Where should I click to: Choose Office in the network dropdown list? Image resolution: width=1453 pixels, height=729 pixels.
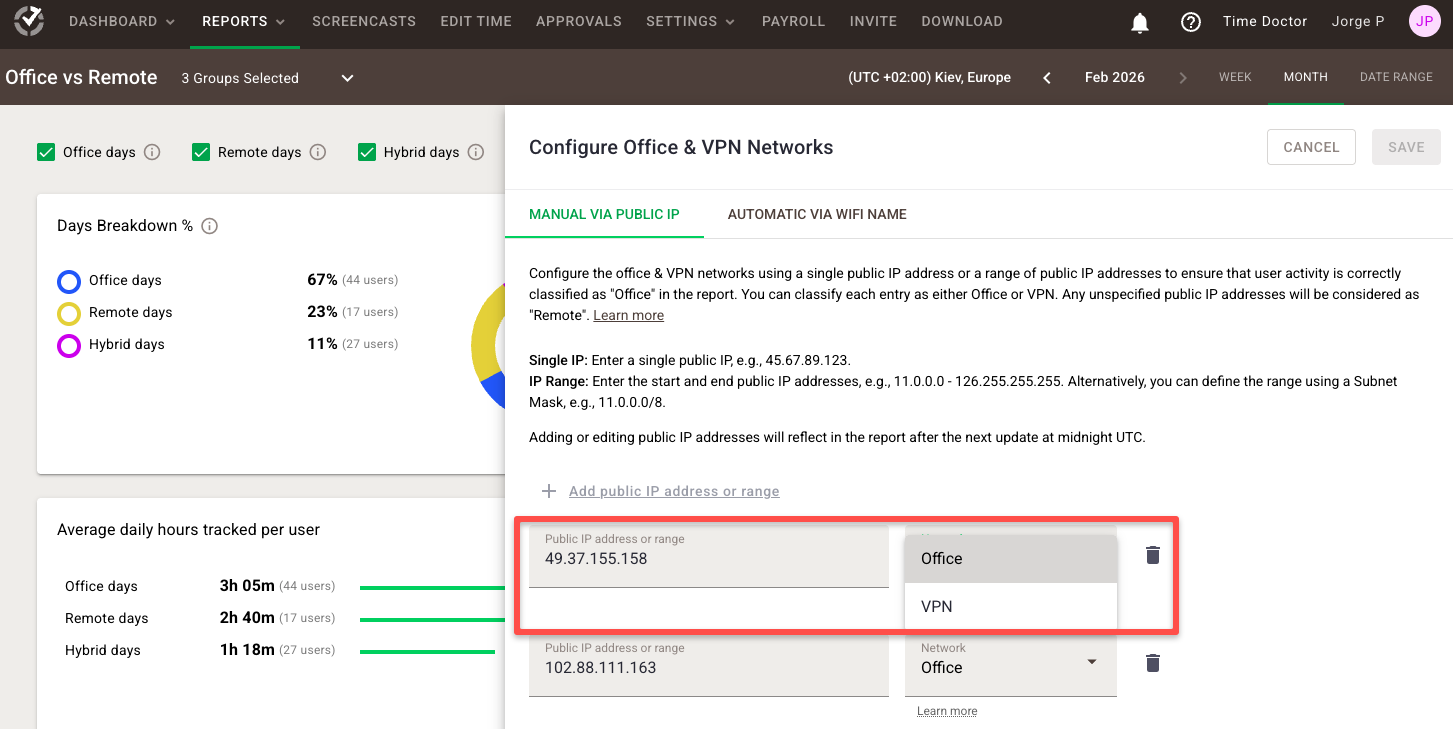(1010, 559)
